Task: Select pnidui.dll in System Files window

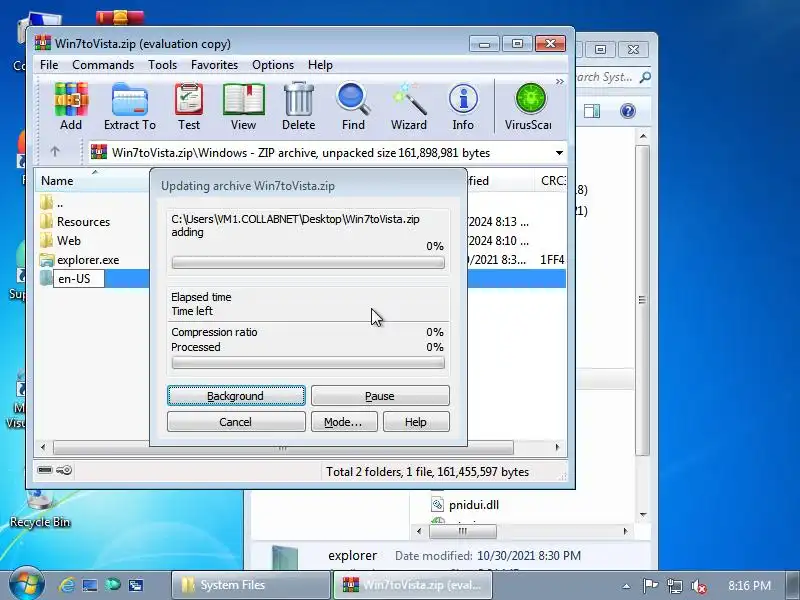Action: tap(465, 505)
